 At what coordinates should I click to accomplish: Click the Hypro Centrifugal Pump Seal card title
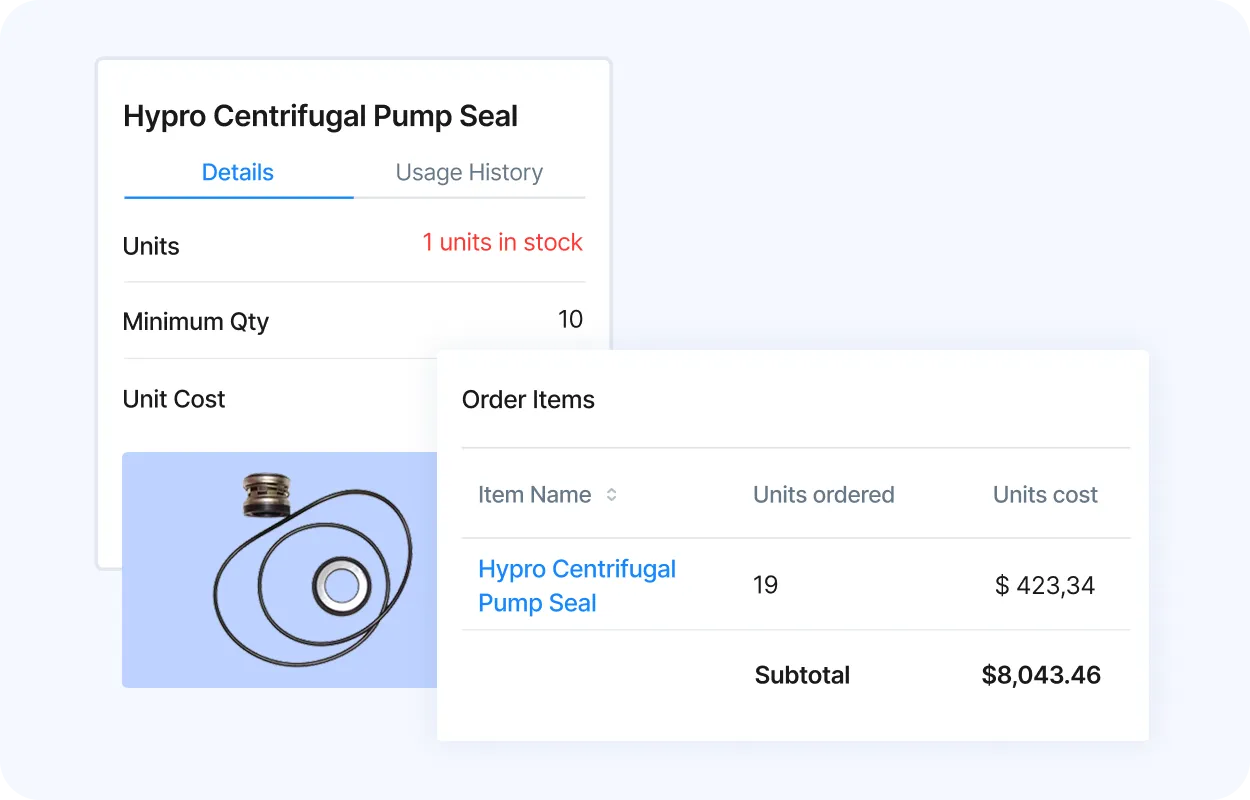pos(320,116)
